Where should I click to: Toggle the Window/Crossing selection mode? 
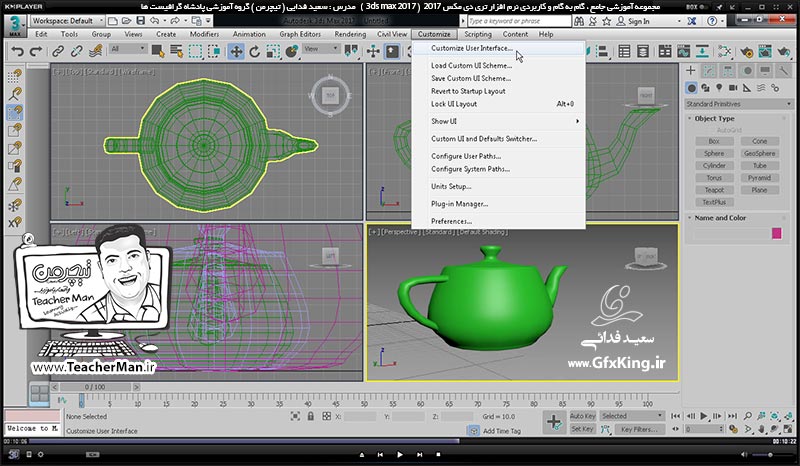point(214,51)
